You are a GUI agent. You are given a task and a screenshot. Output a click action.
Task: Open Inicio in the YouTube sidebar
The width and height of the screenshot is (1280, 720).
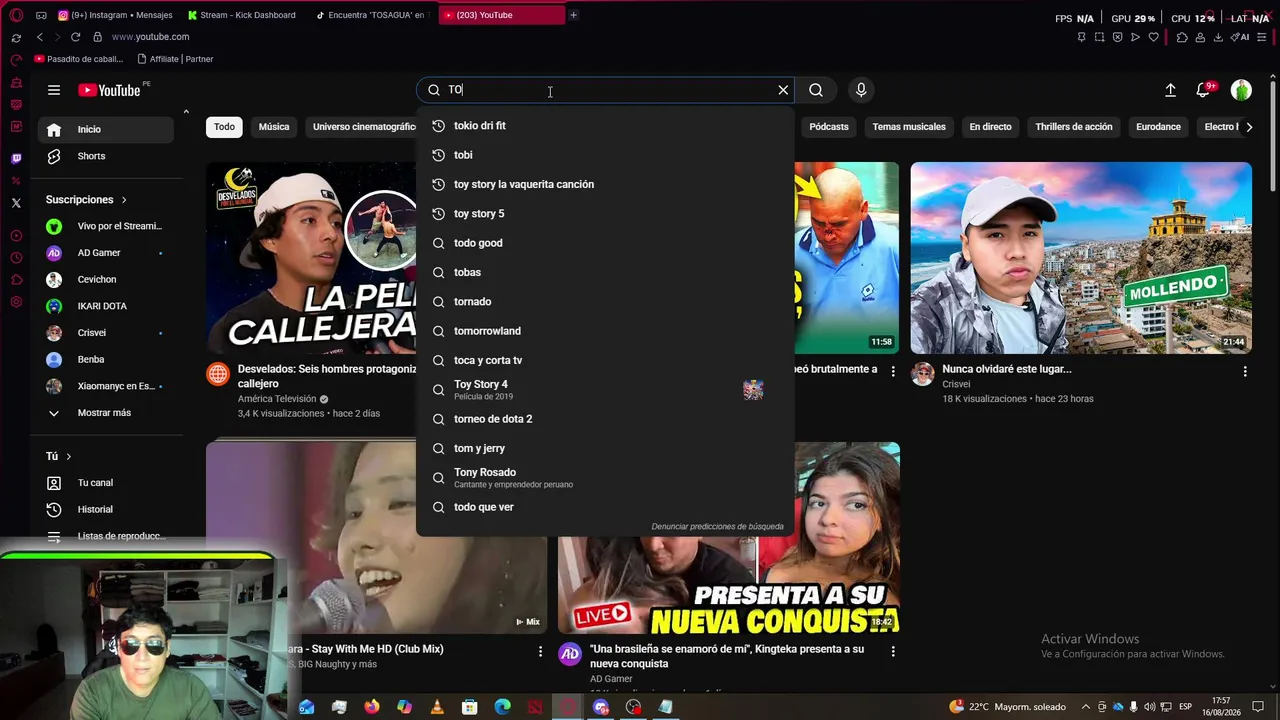point(105,129)
